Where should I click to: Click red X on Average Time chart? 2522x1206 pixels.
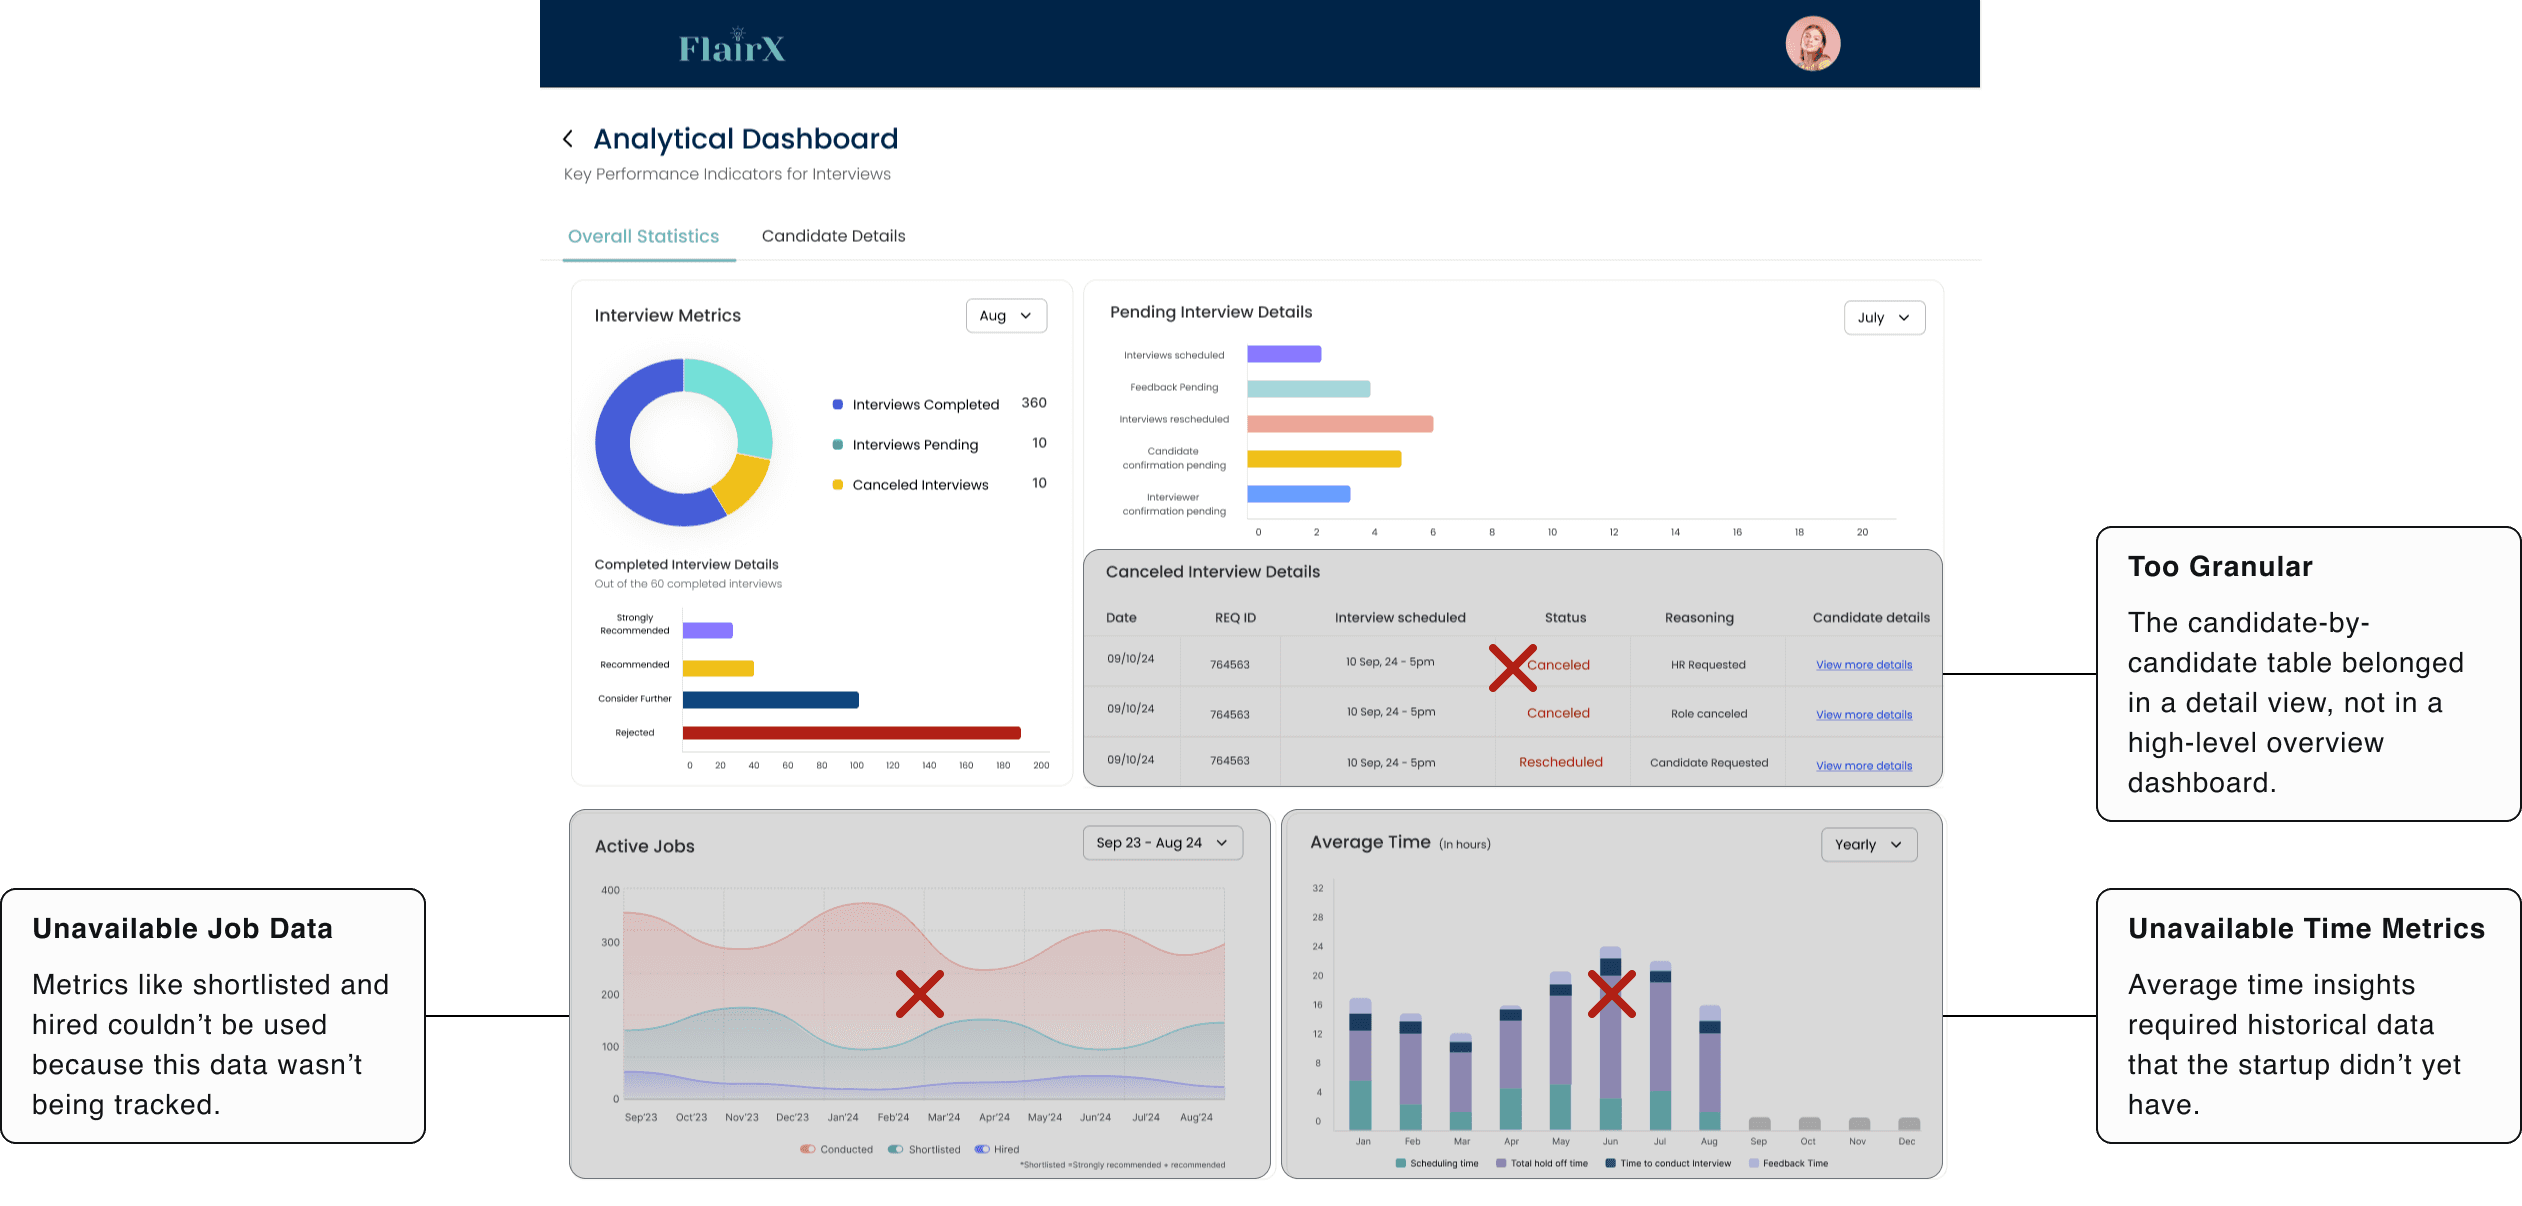[x=1611, y=994]
